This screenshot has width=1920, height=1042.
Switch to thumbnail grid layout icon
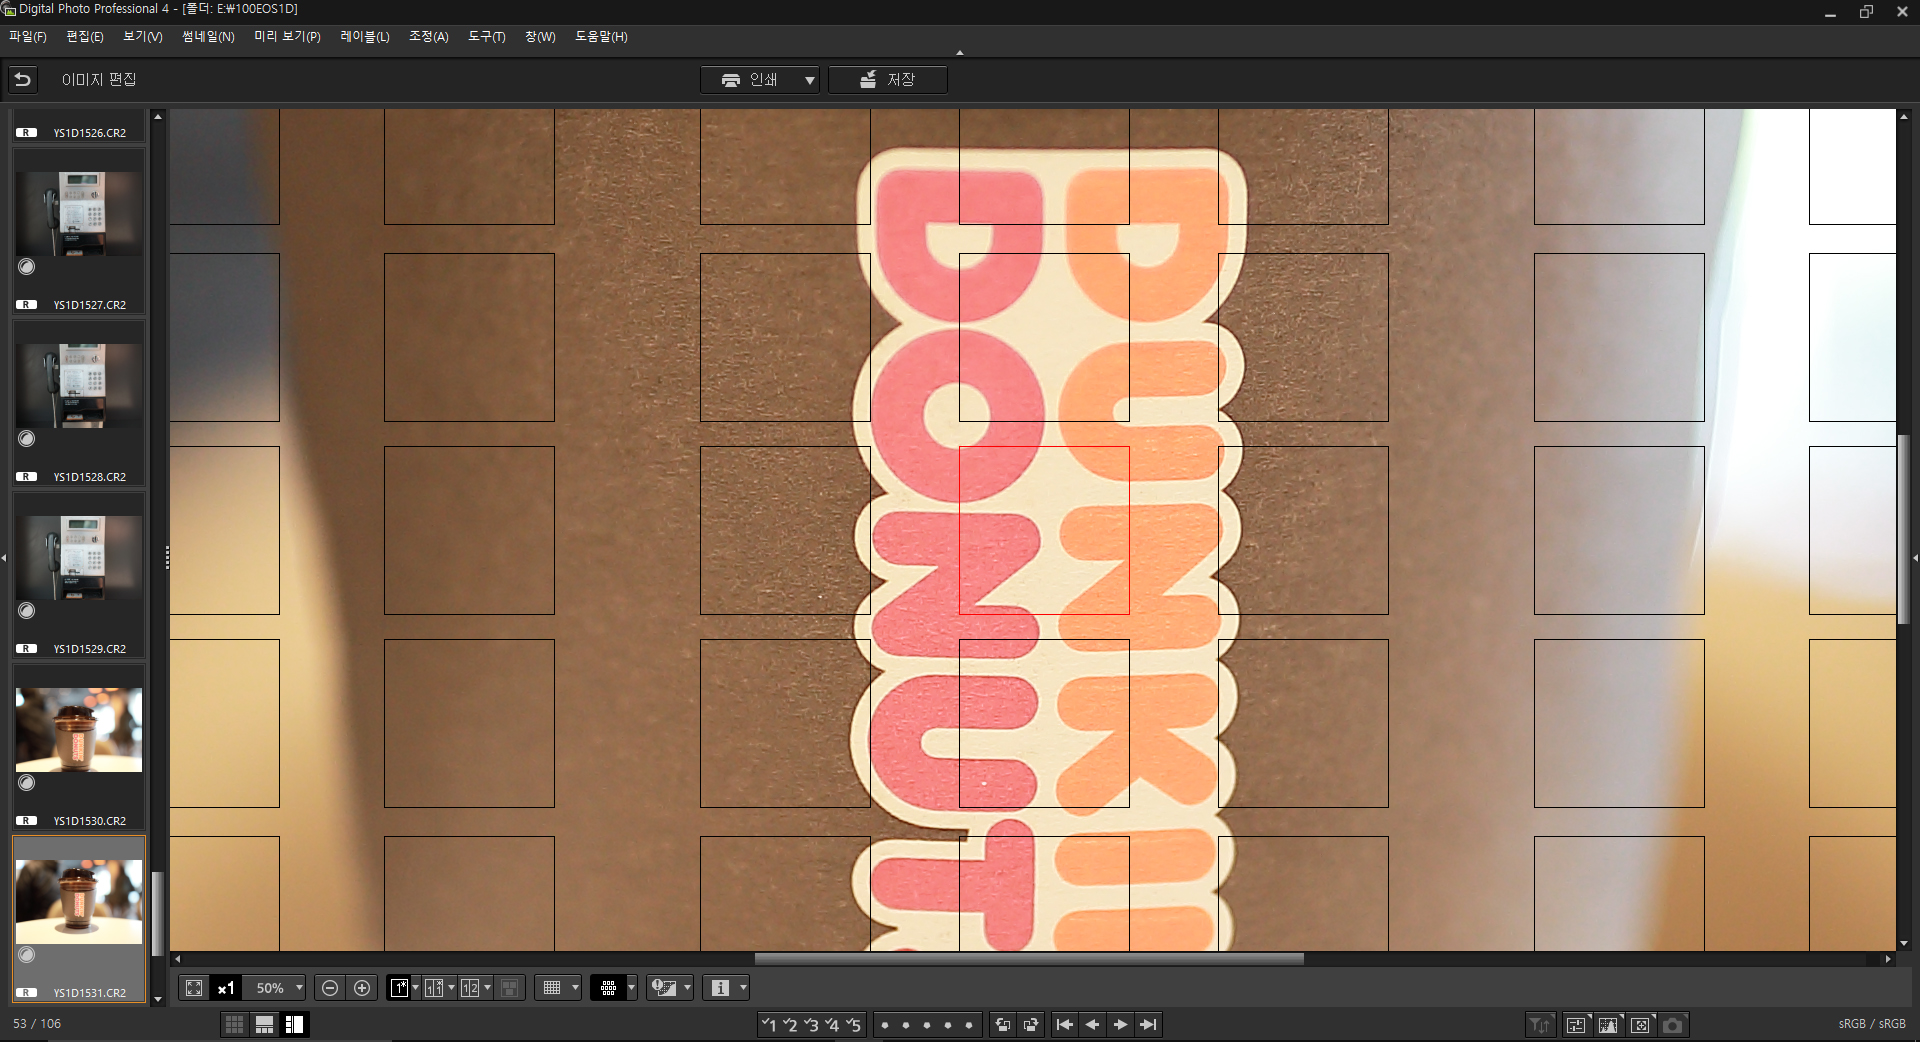pos(234,1024)
